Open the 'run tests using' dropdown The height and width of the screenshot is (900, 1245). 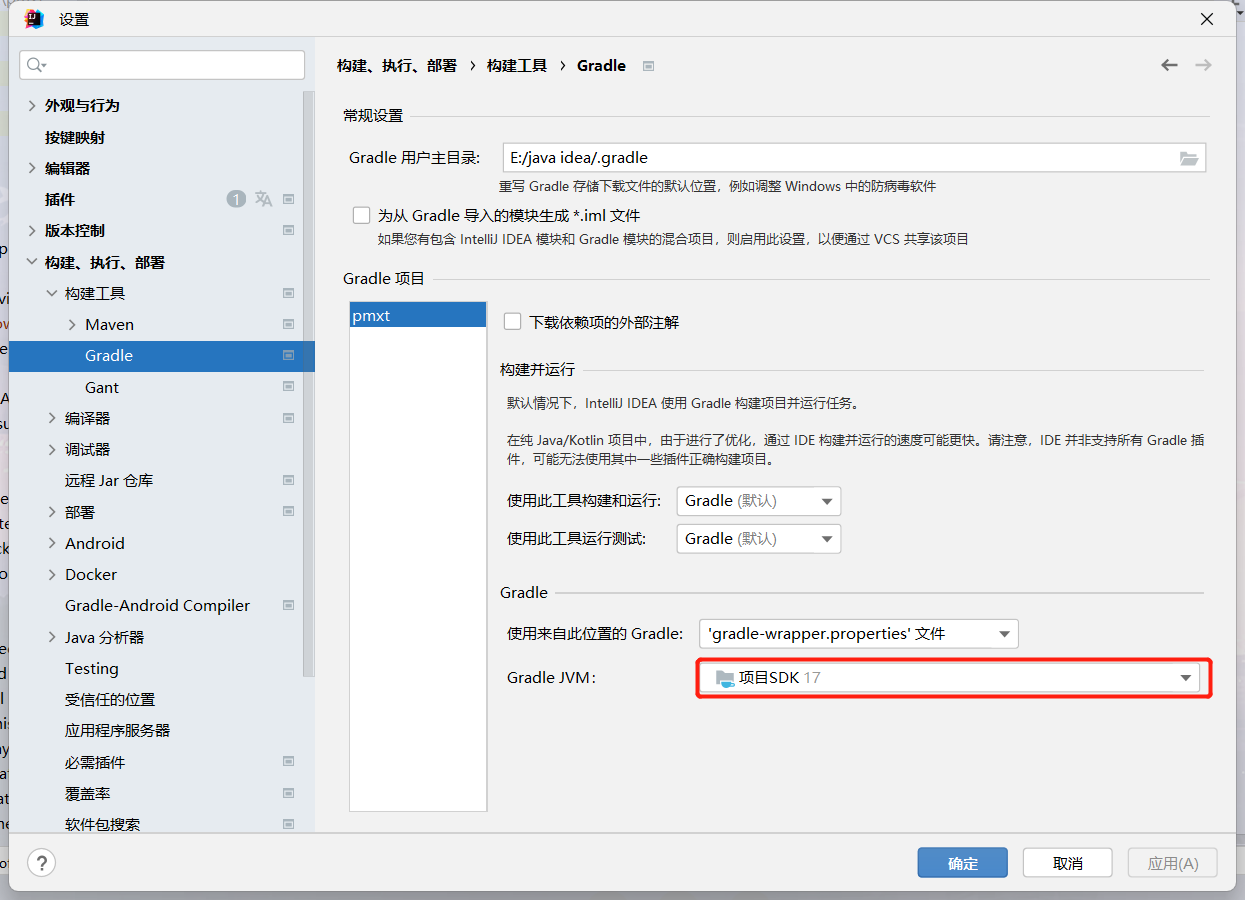(759, 538)
